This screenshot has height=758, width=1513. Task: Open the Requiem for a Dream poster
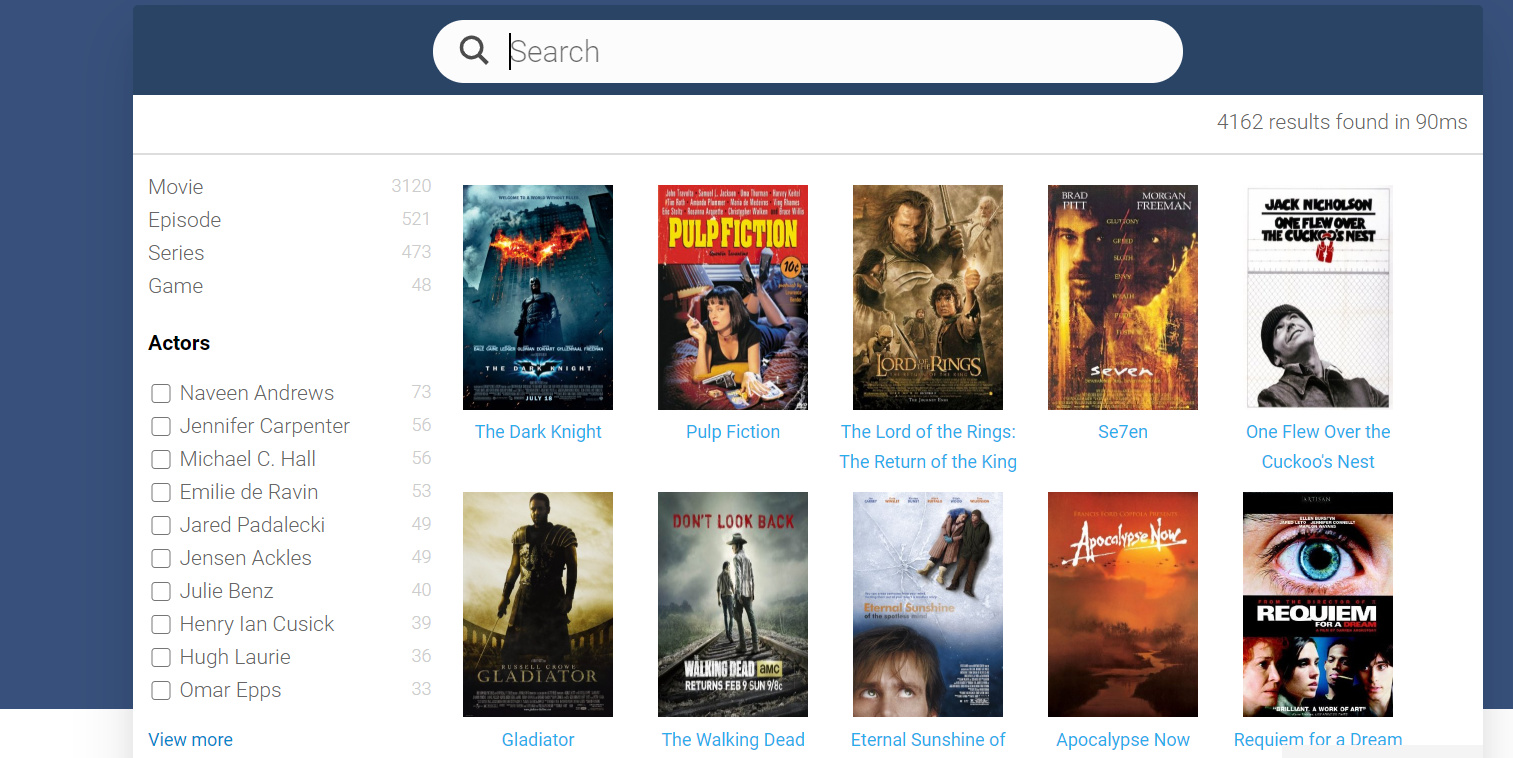pos(1318,604)
